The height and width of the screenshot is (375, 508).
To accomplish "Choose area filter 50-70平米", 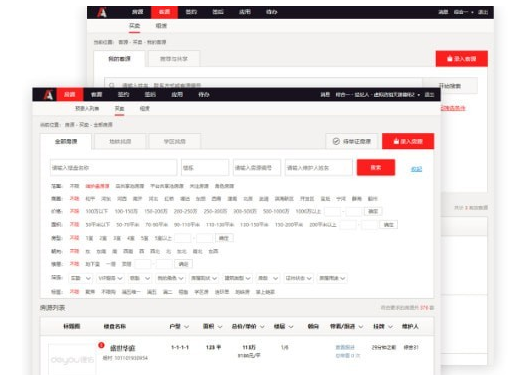I will pyautogui.click(x=127, y=225).
